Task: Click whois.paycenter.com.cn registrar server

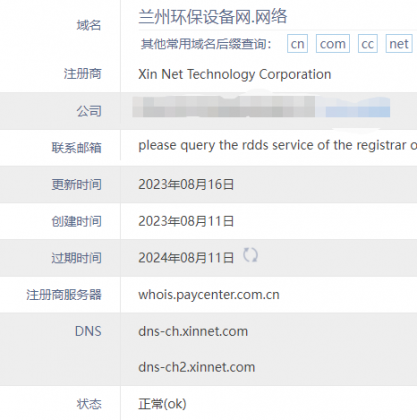Action: pos(209,295)
